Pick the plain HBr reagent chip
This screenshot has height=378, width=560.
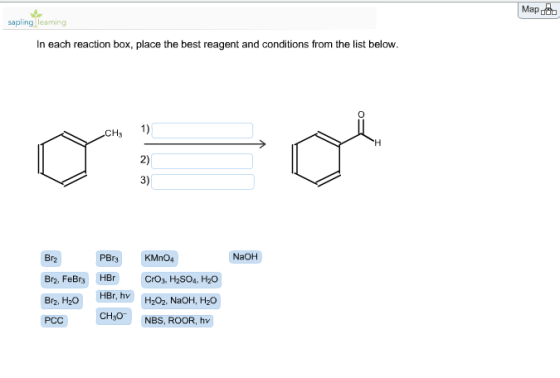[108, 278]
